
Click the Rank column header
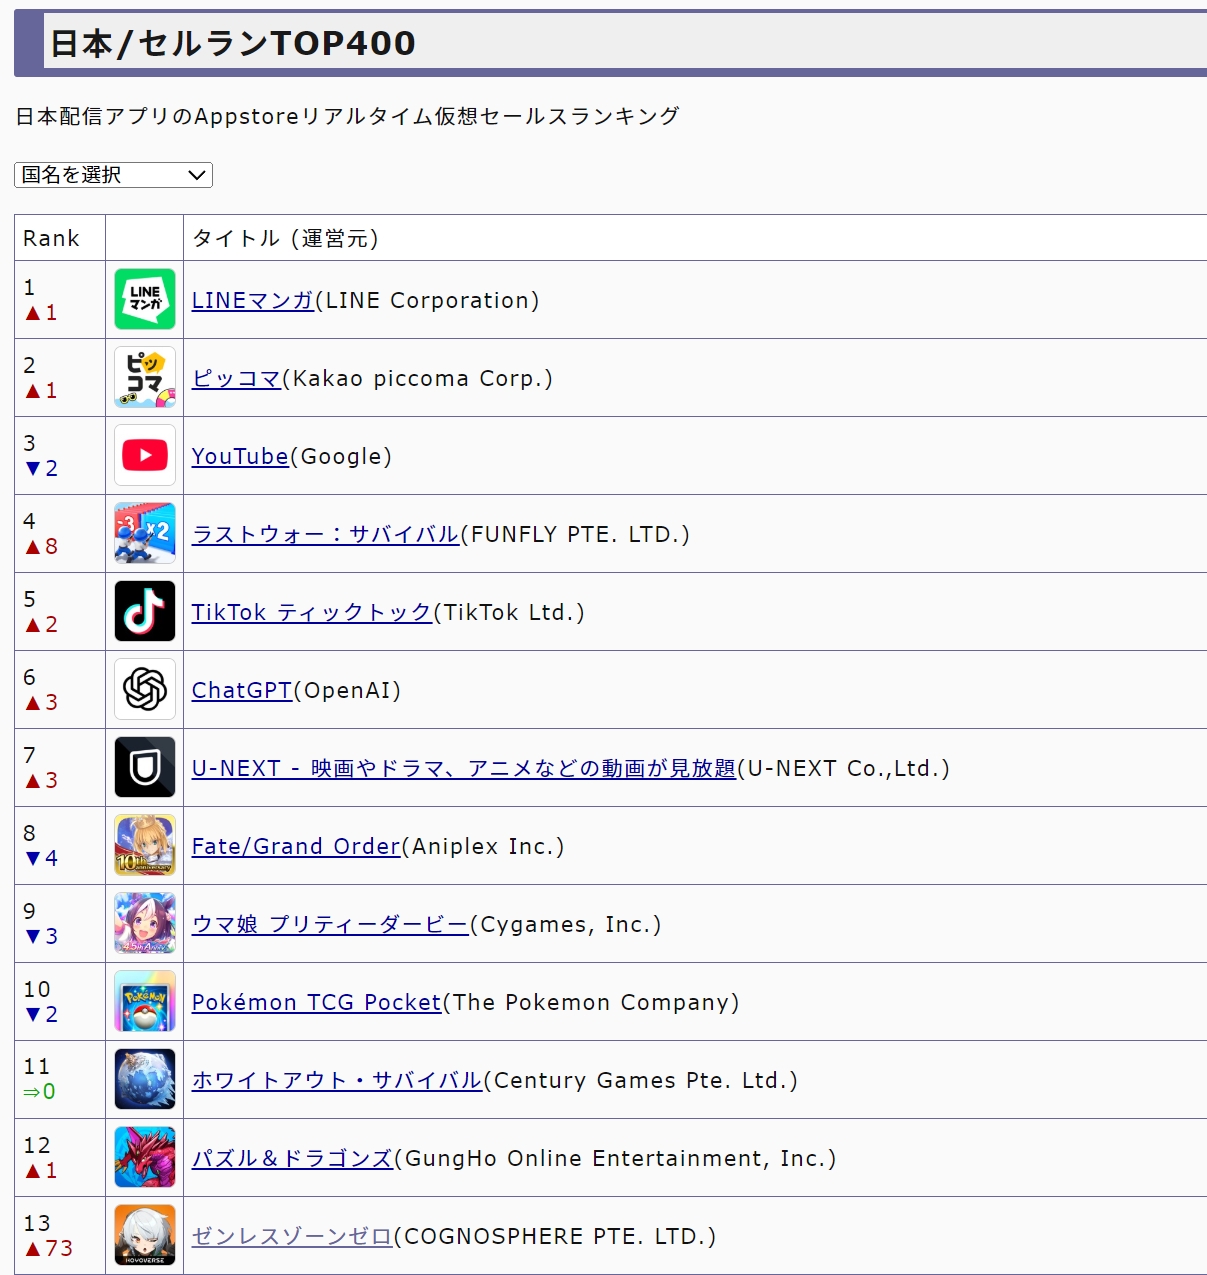[60, 238]
